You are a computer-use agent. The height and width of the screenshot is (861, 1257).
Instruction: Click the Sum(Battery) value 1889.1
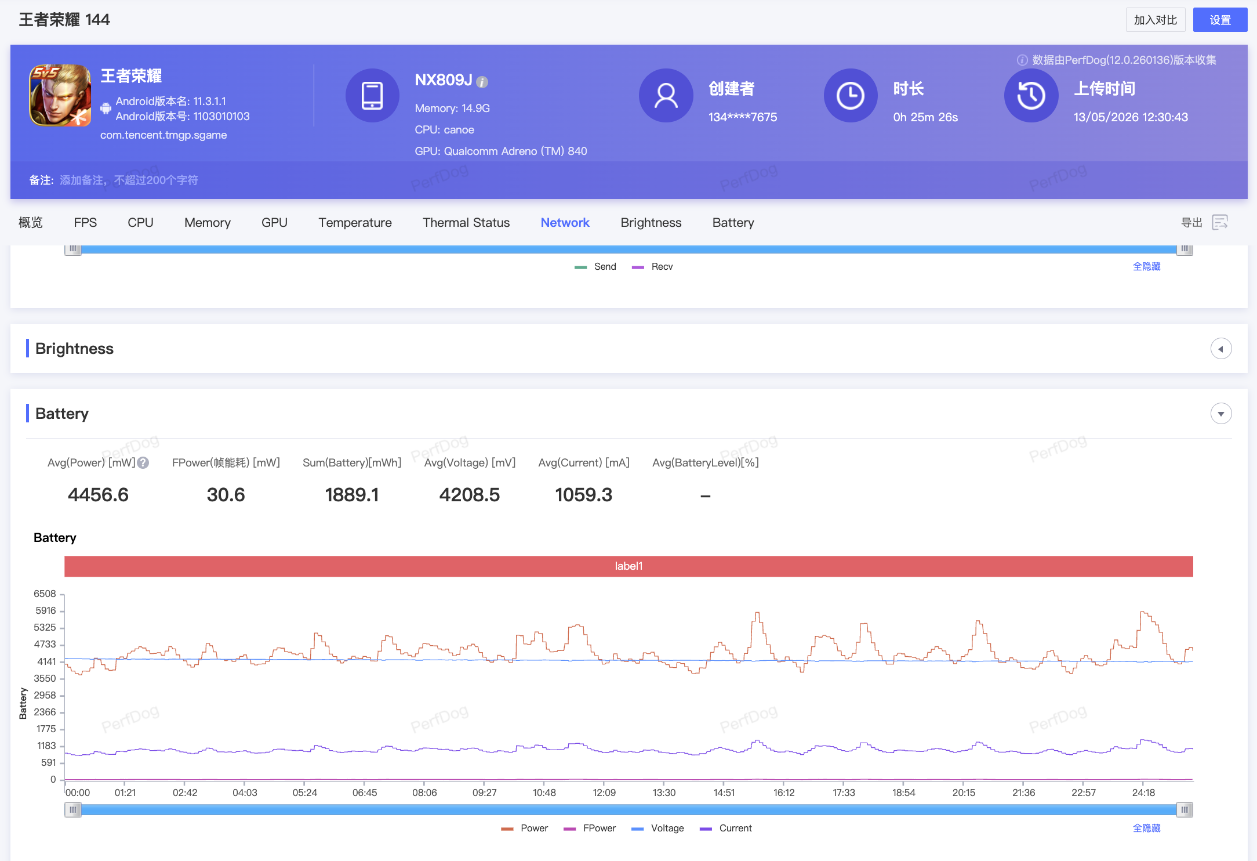(x=352, y=494)
